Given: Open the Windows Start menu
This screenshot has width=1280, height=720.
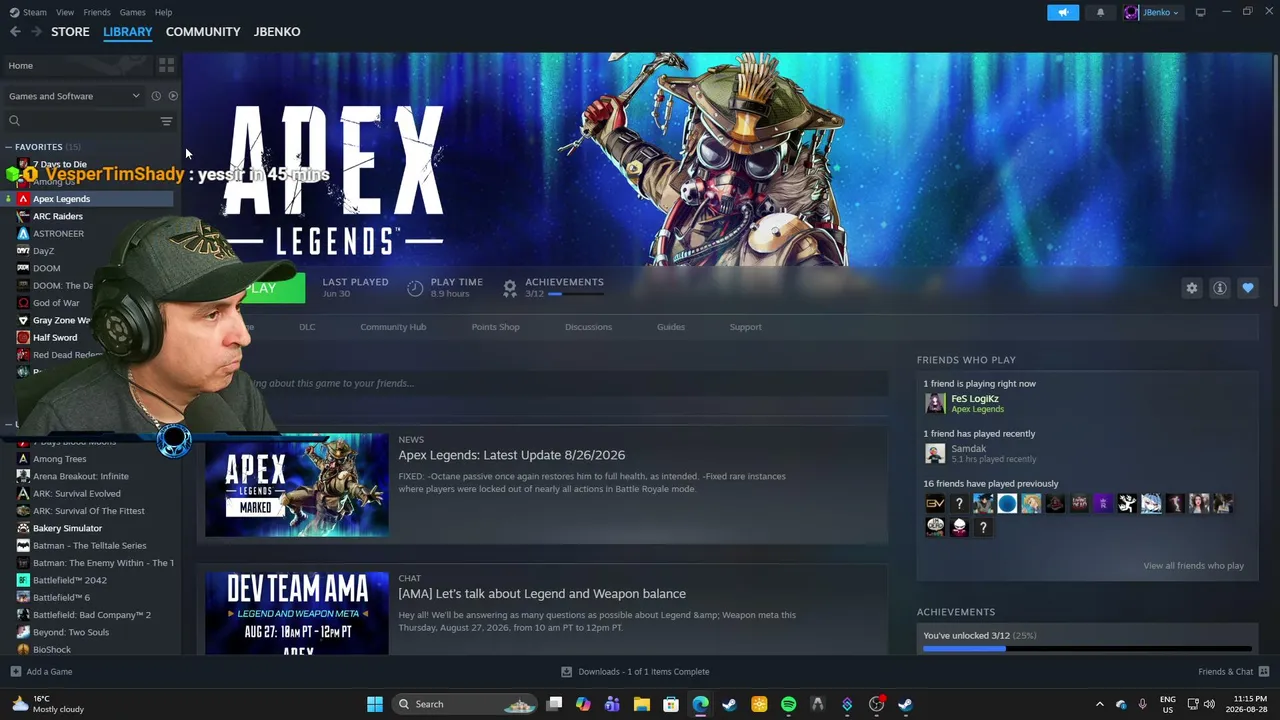Looking at the screenshot, I should pos(375,704).
